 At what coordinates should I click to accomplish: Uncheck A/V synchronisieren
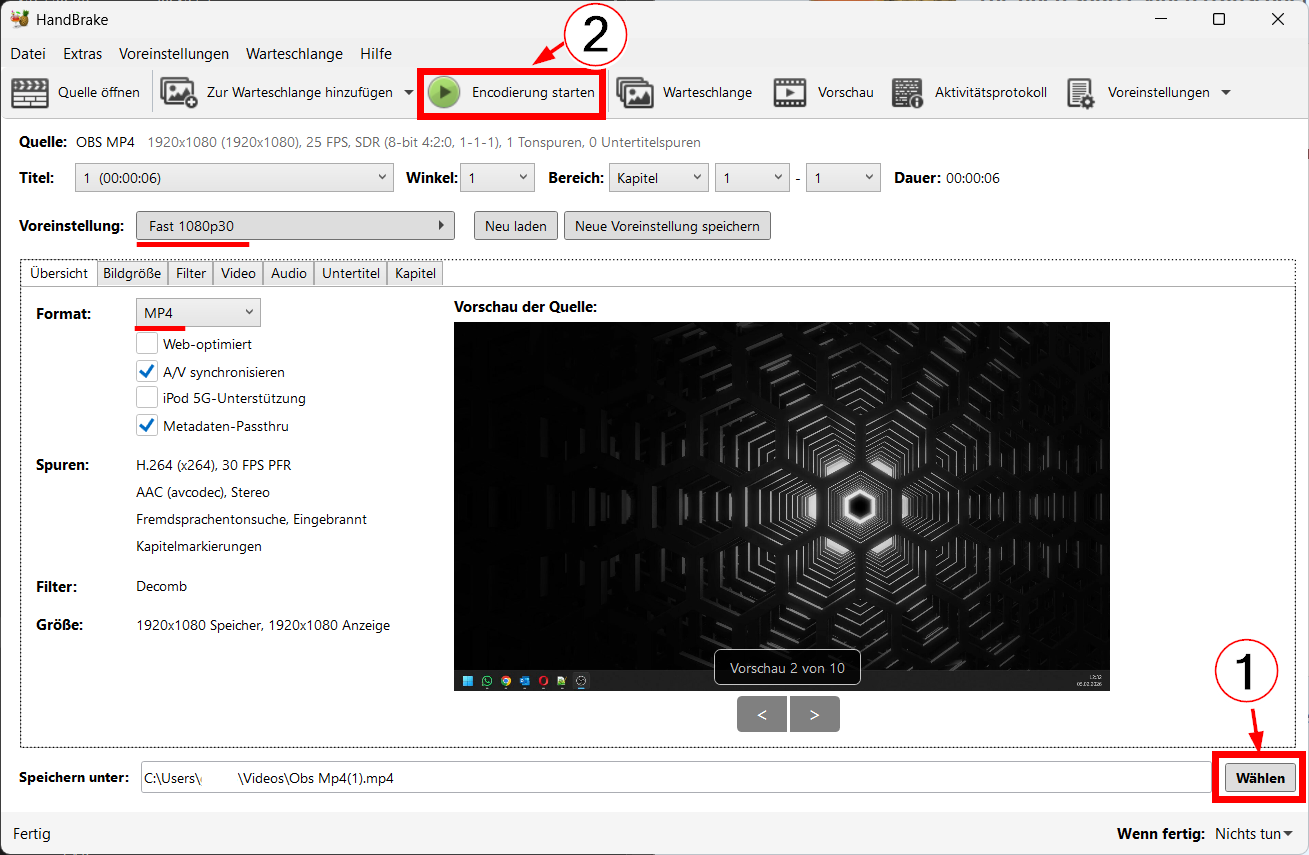tap(147, 371)
